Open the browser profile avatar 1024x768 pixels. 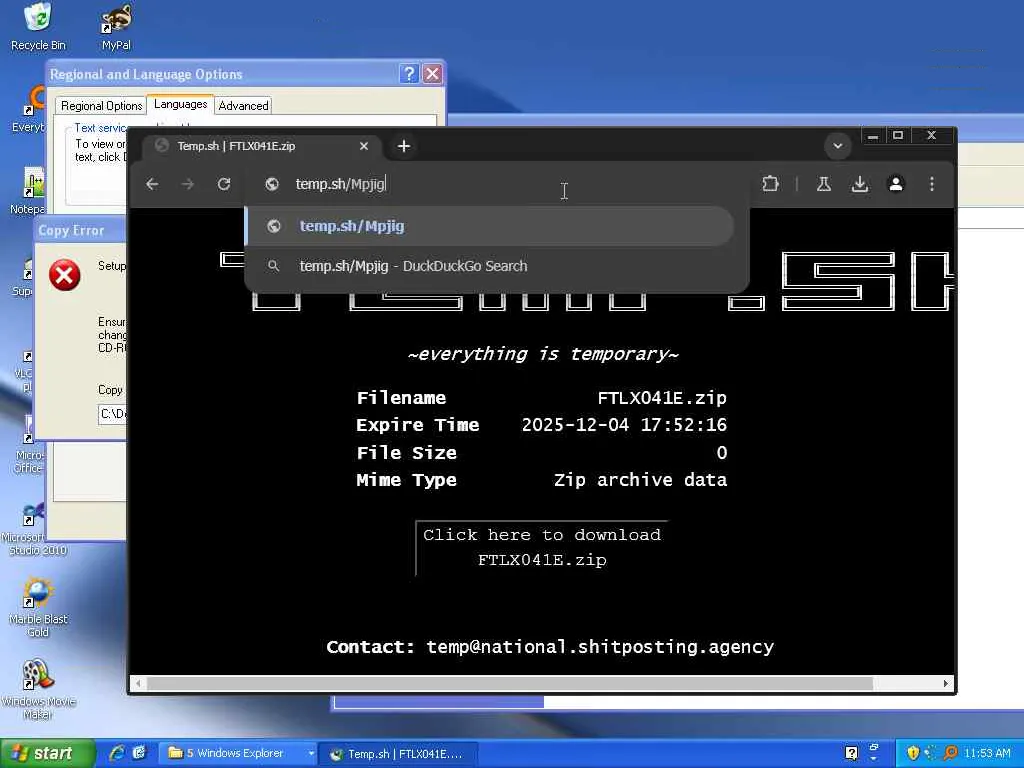896,184
